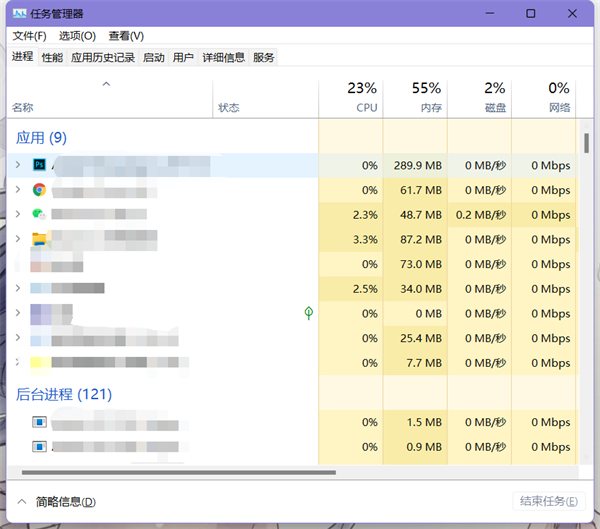Click the Task Manager title bar icon
Viewport: 600px width, 529px height.
[x=19, y=14]
